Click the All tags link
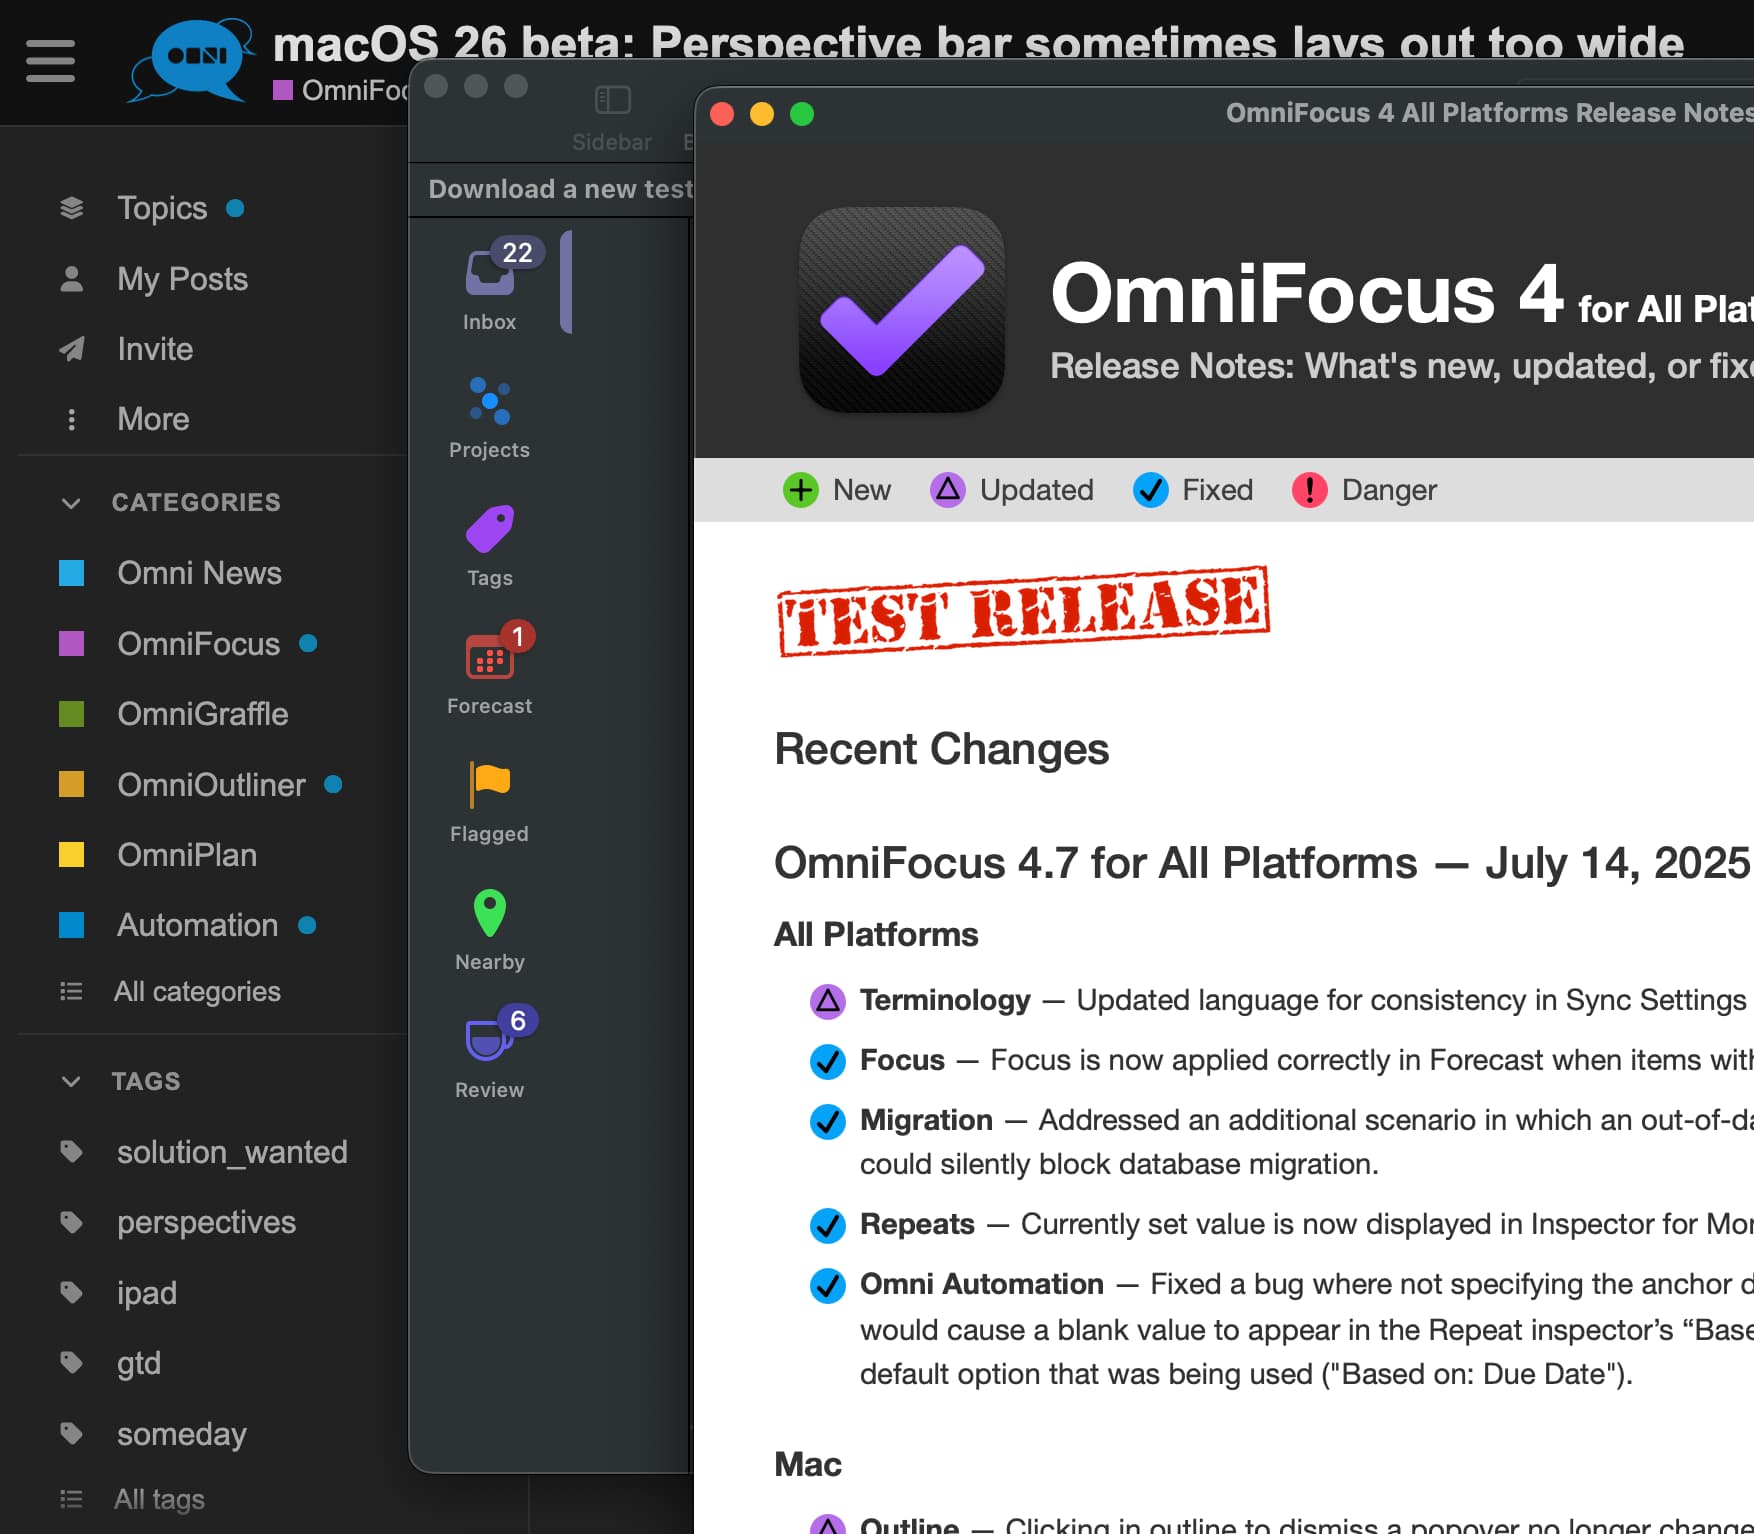The image size is (1754, 1534). [159, 1499]
